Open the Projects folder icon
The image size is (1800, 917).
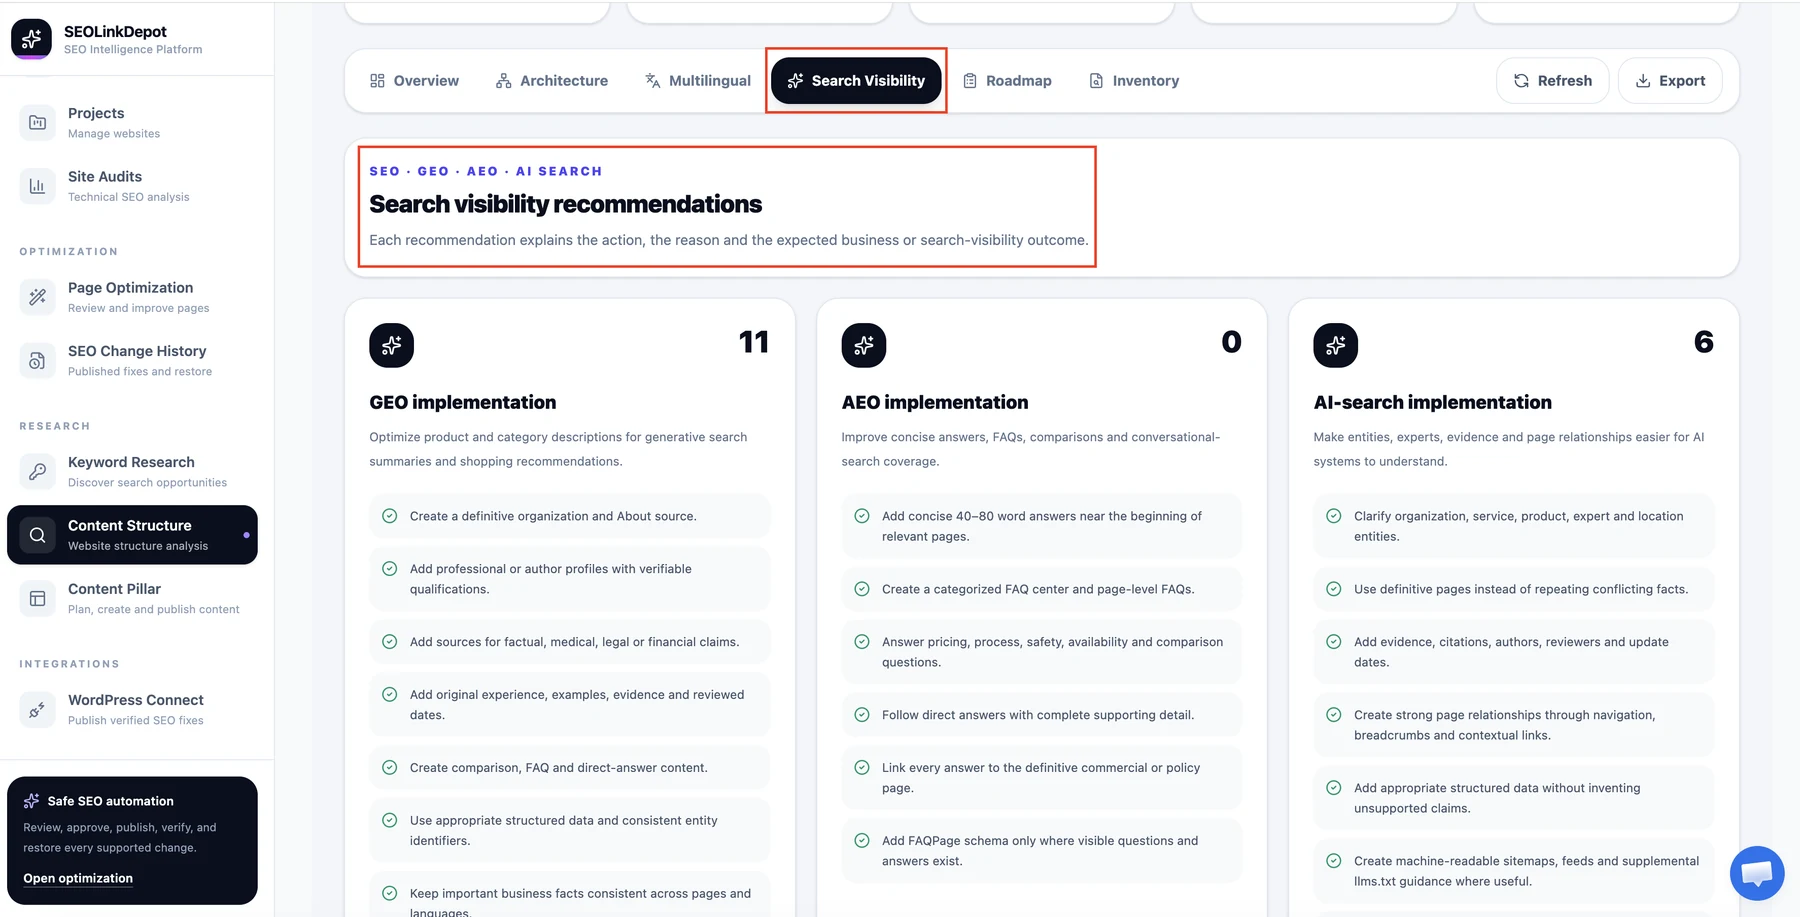[37, 122]
